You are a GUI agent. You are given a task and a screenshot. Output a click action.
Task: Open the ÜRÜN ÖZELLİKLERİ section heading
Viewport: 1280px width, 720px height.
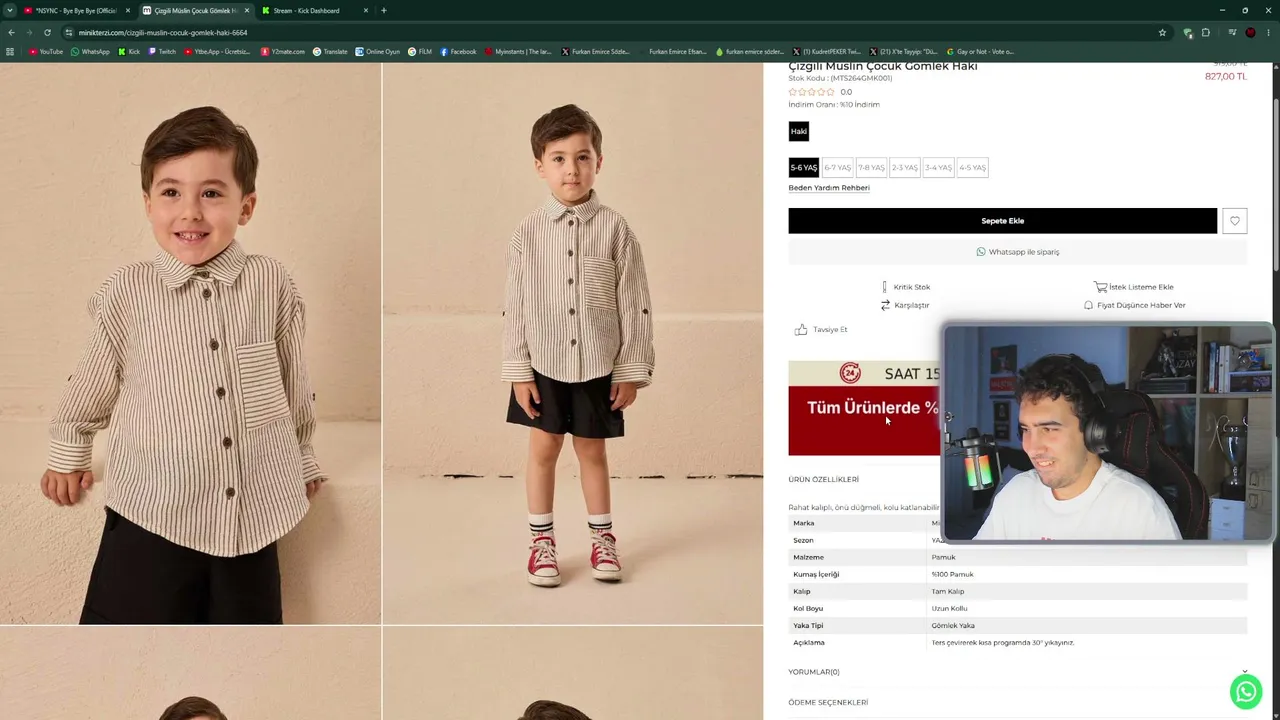(823, 480)
